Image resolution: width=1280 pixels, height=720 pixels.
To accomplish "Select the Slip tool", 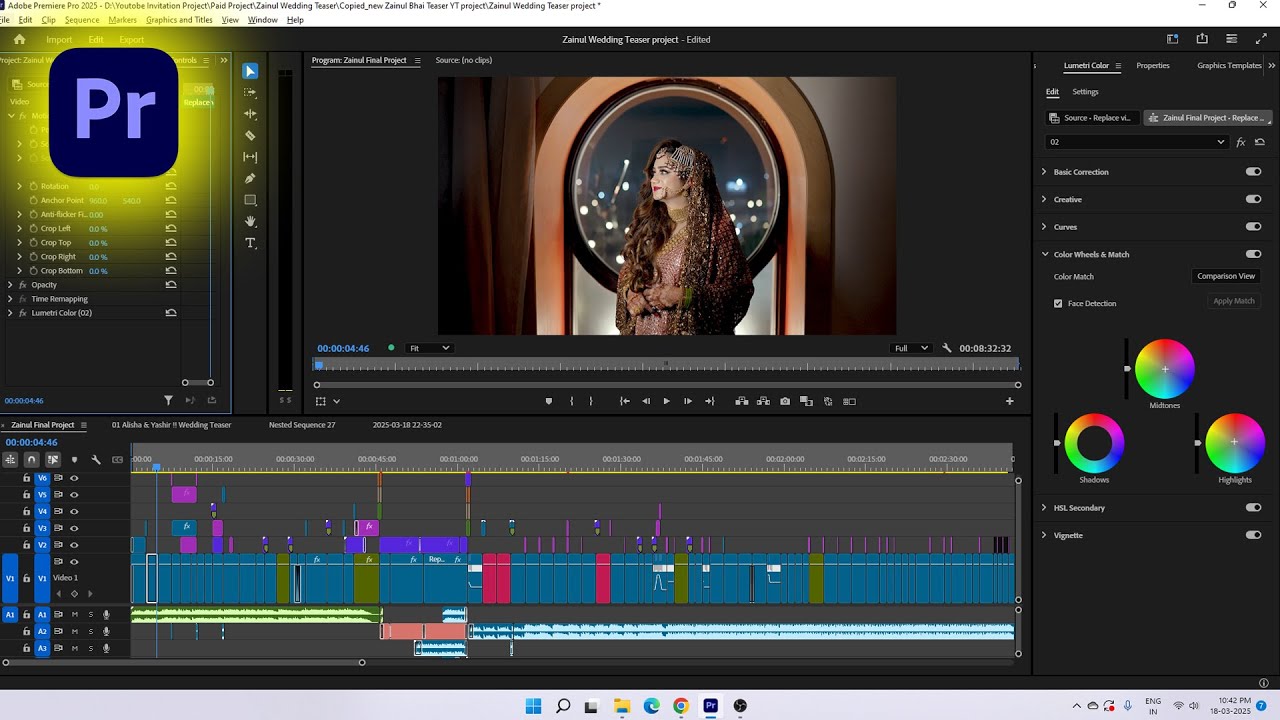I will (250, 157).
